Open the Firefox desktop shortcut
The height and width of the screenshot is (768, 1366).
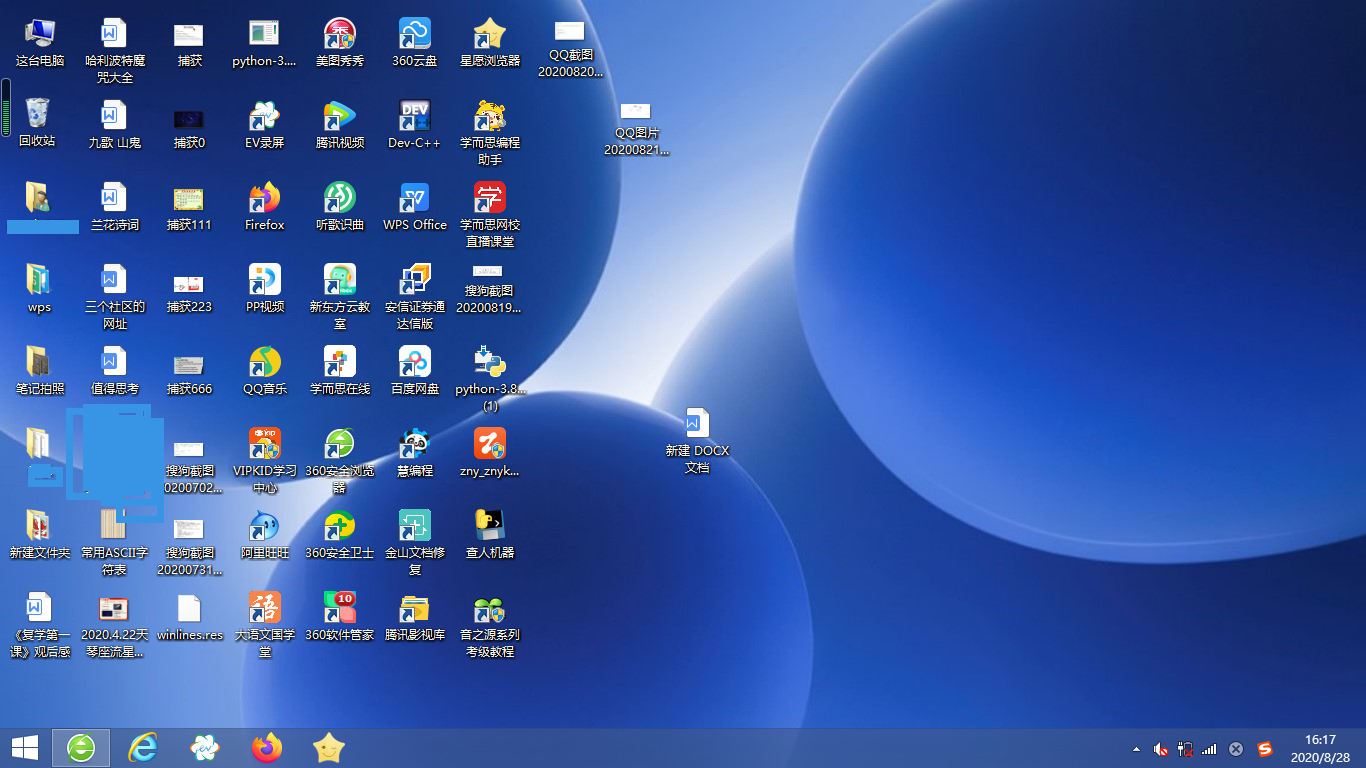(x=264, y=207)
